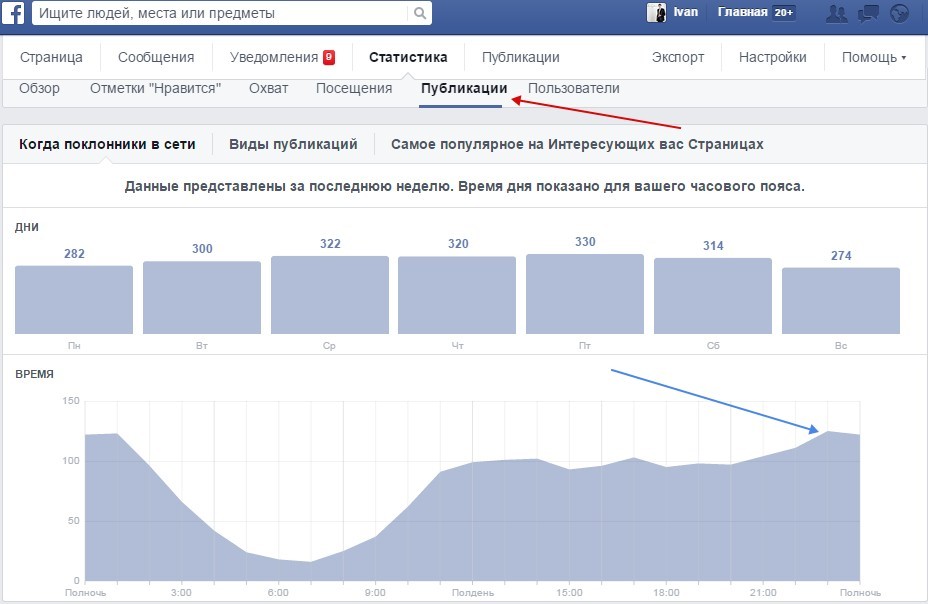Click the '15:00' time axis label
The height and width of the screenshot is (604, 928).
569,593
